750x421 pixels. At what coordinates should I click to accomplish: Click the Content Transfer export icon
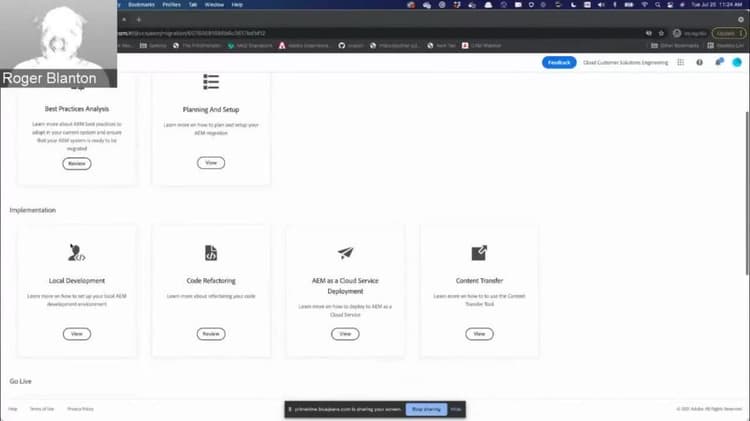(x=479, y=253)
